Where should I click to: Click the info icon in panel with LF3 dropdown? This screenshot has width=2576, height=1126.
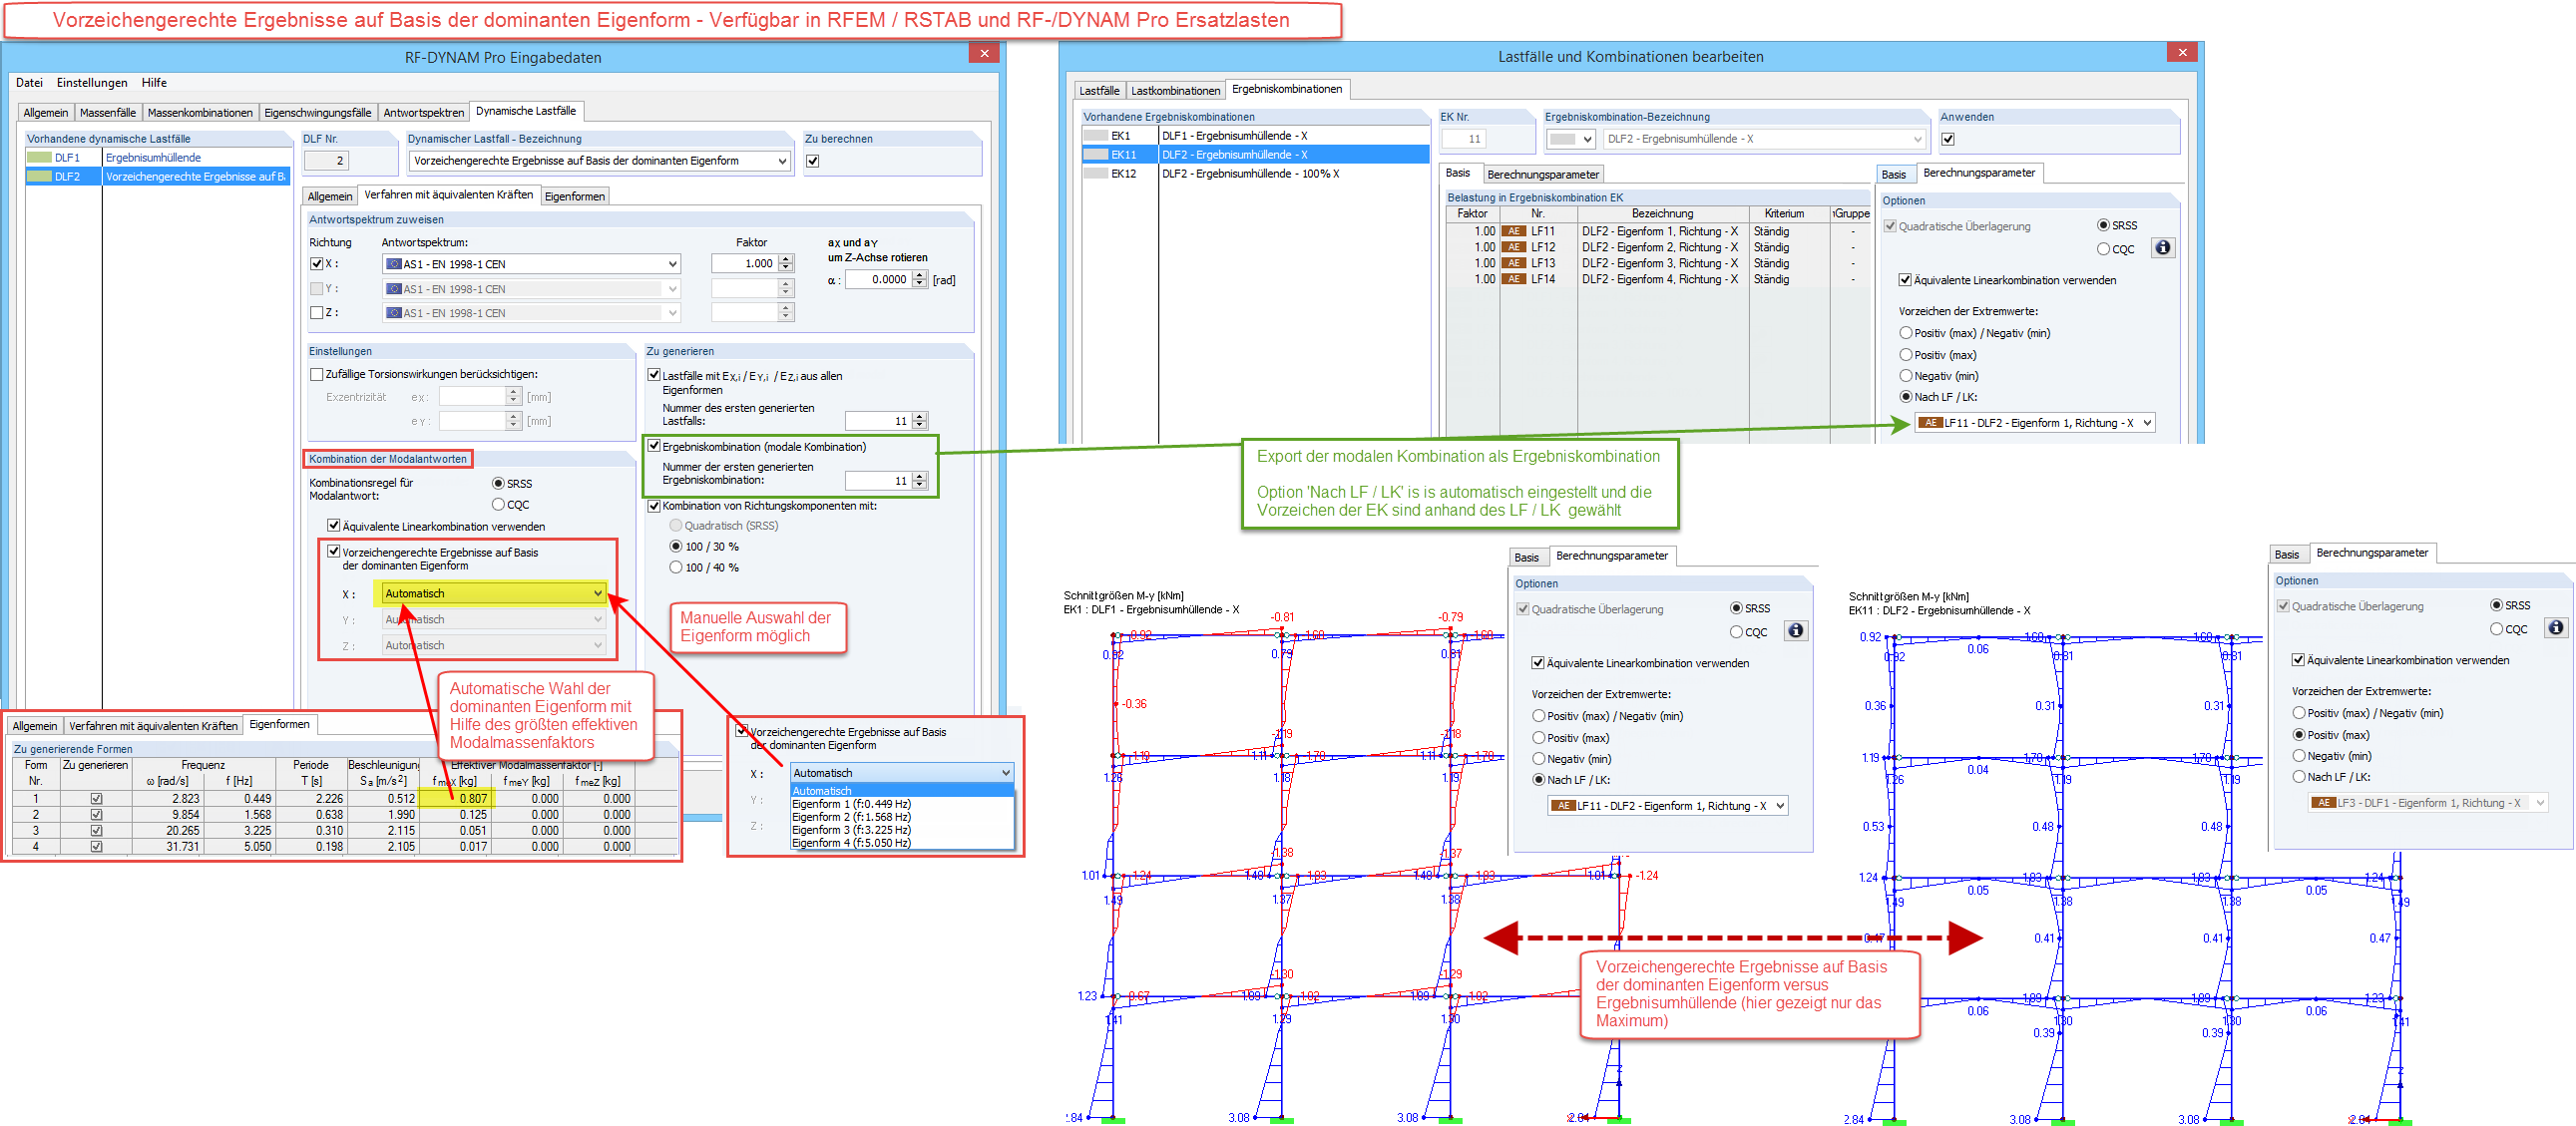[x=2555, y=628]
